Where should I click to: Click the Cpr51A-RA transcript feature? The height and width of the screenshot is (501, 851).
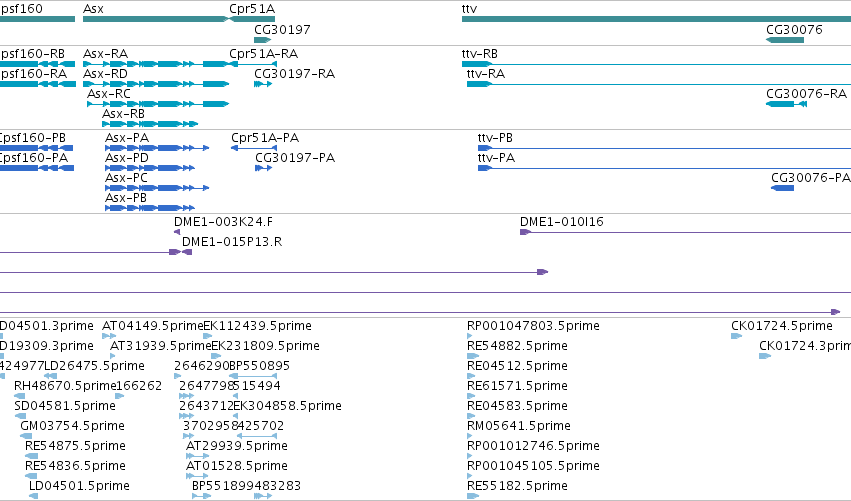click(x=253, y=64)
